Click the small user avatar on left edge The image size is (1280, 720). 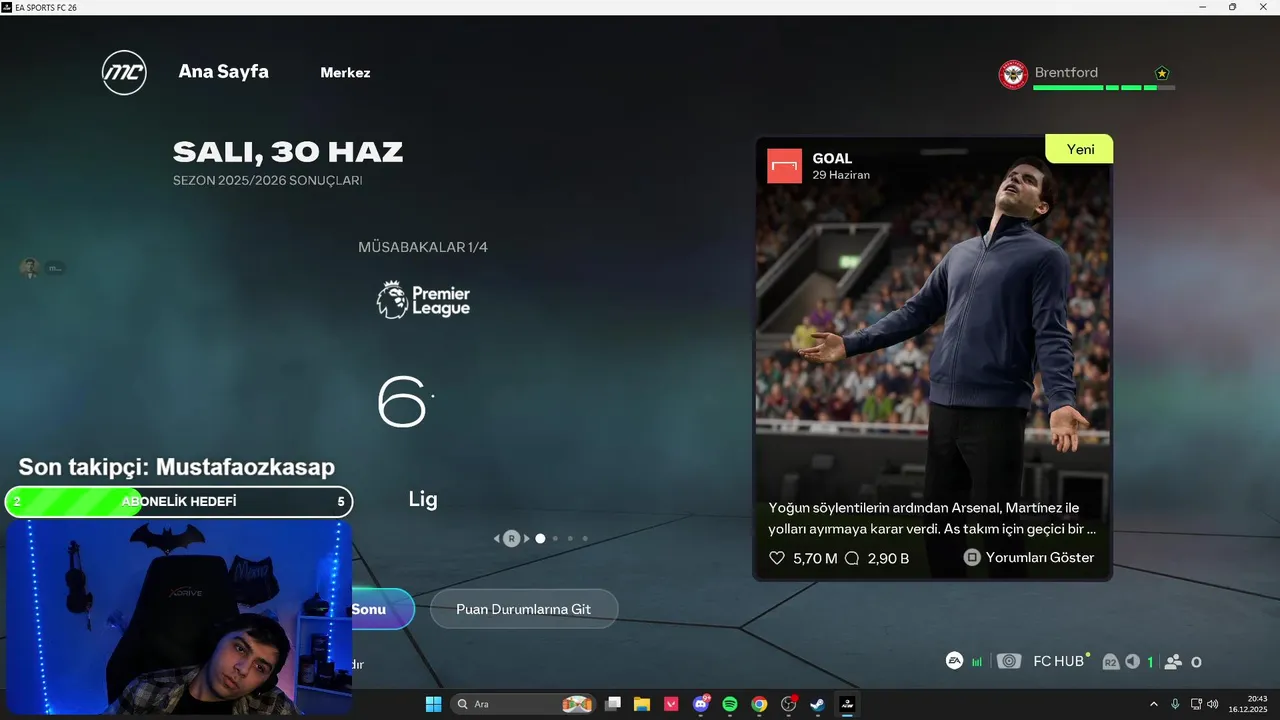click(29, 268)
